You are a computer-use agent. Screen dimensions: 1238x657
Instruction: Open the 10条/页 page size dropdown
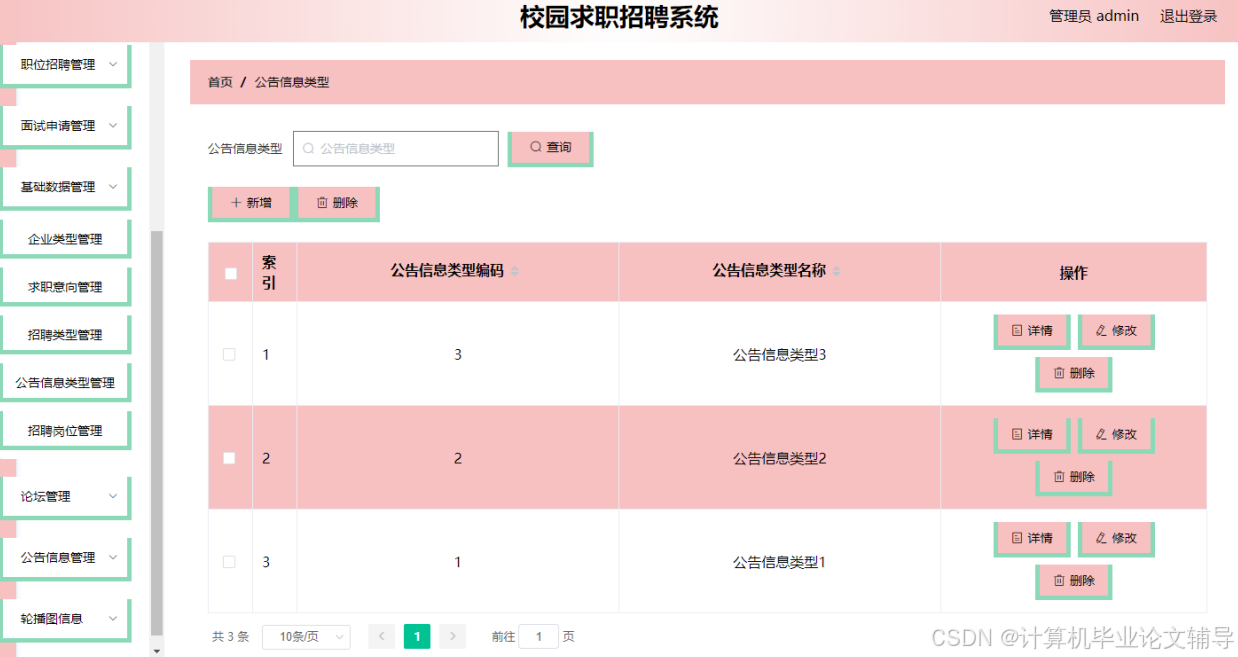[x=306, y=636]
